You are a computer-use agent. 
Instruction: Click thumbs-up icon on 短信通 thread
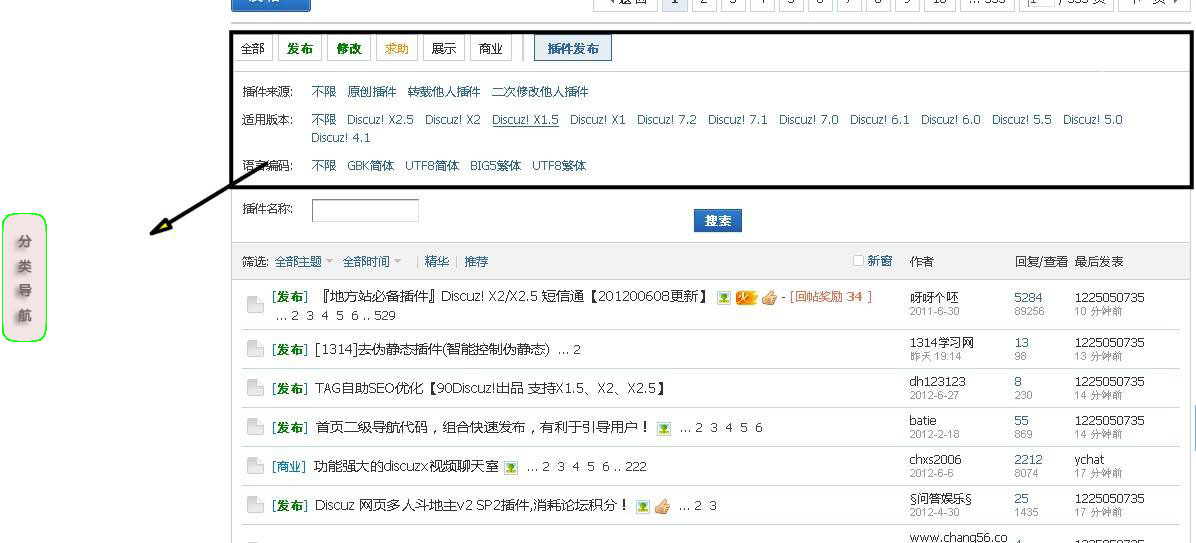[769, 297]
